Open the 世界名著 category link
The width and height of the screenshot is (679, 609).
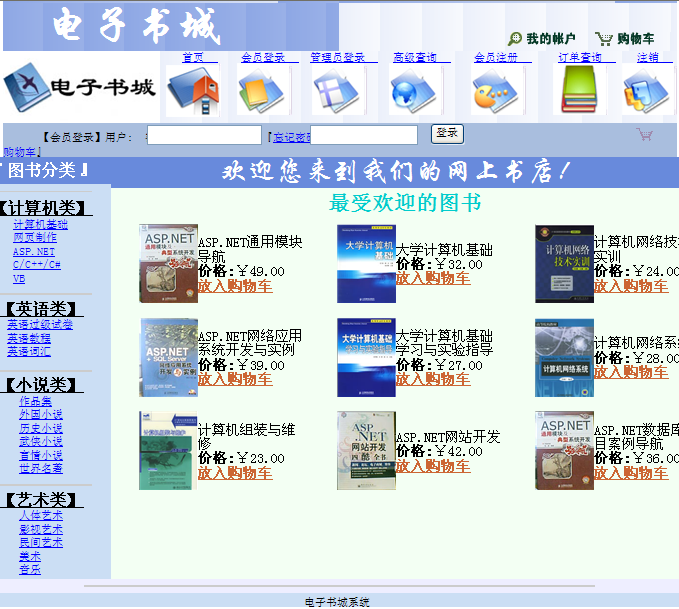[x=41, y=468]
